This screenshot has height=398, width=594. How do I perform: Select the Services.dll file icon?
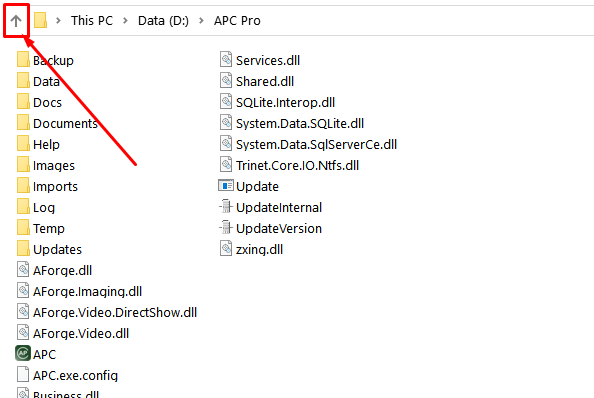point(226,59)
